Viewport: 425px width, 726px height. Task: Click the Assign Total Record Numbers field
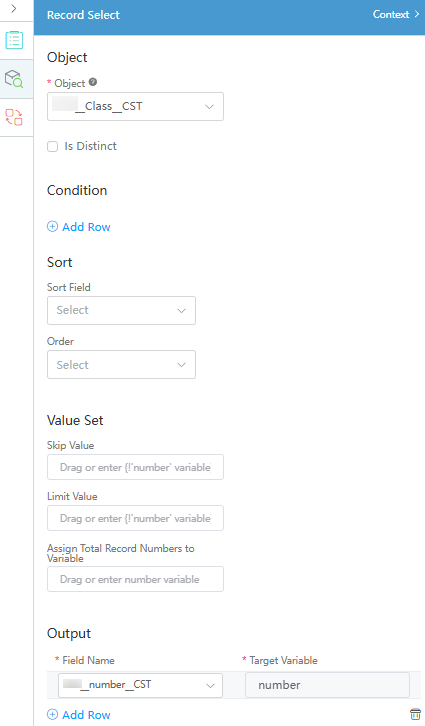tap(135, 579)
